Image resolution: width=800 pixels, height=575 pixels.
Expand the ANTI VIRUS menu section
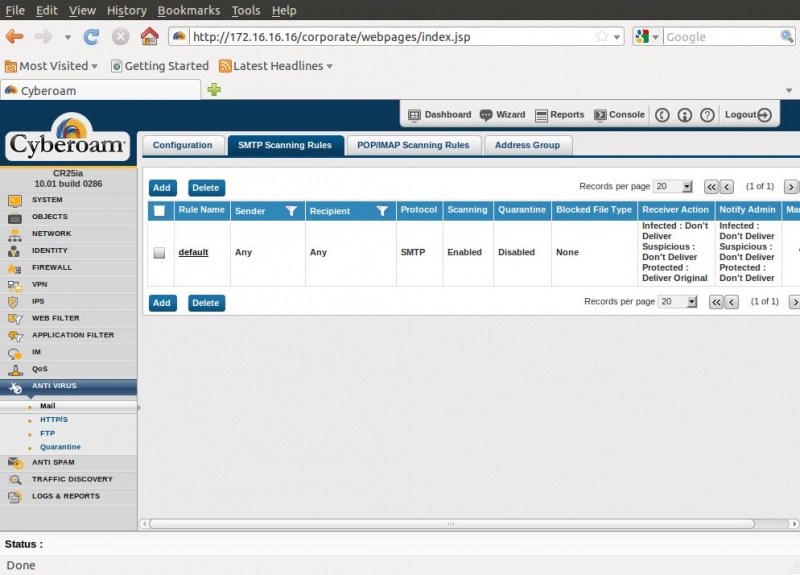[x=68, y=387]
